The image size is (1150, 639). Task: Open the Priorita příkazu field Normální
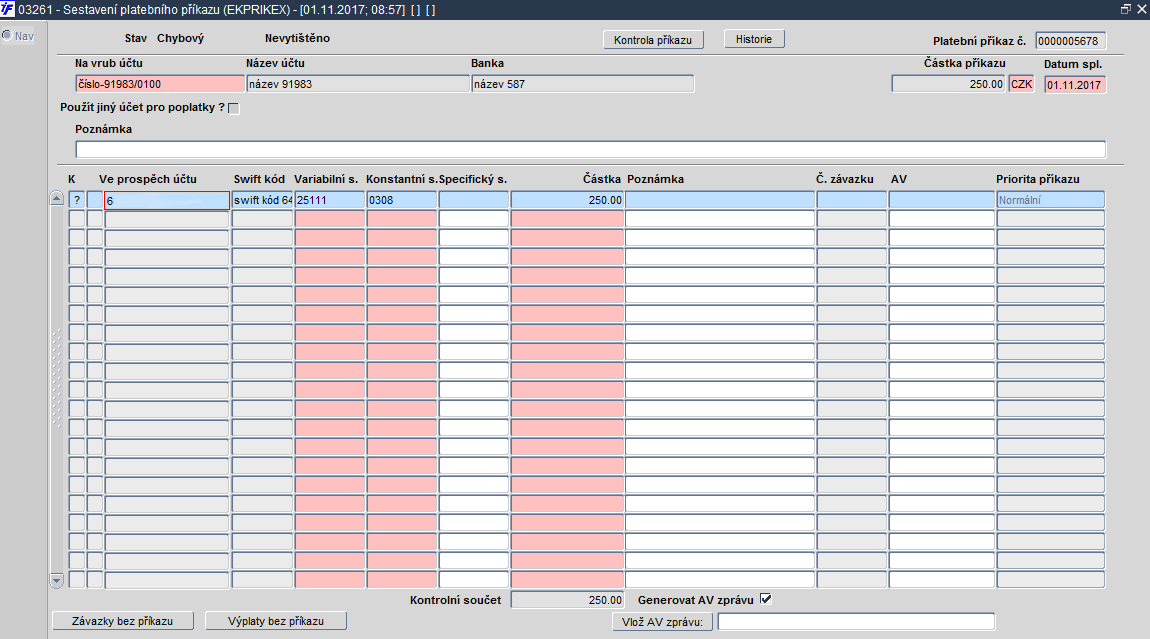tap(1050, 200)
